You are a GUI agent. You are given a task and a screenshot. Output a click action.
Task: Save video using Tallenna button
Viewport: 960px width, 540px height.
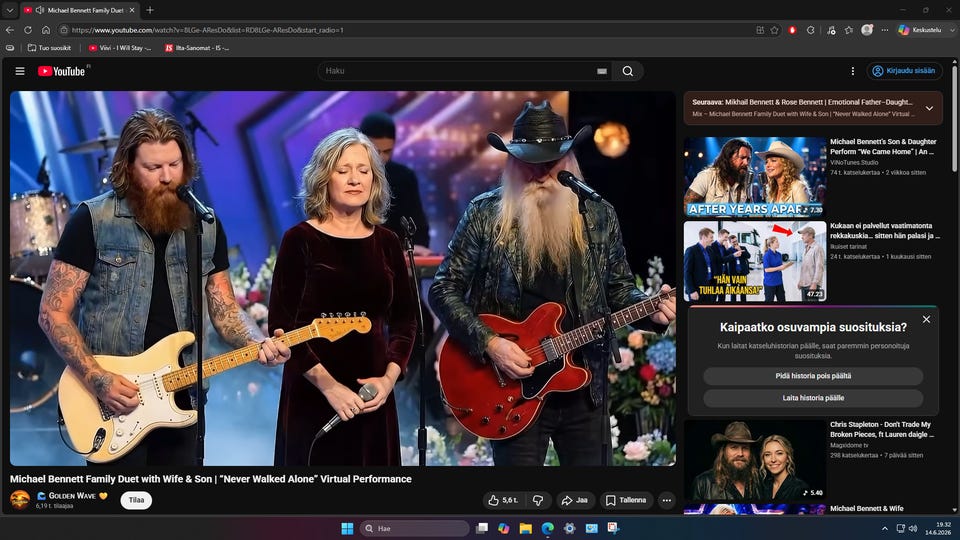click(x=626, y=500)
